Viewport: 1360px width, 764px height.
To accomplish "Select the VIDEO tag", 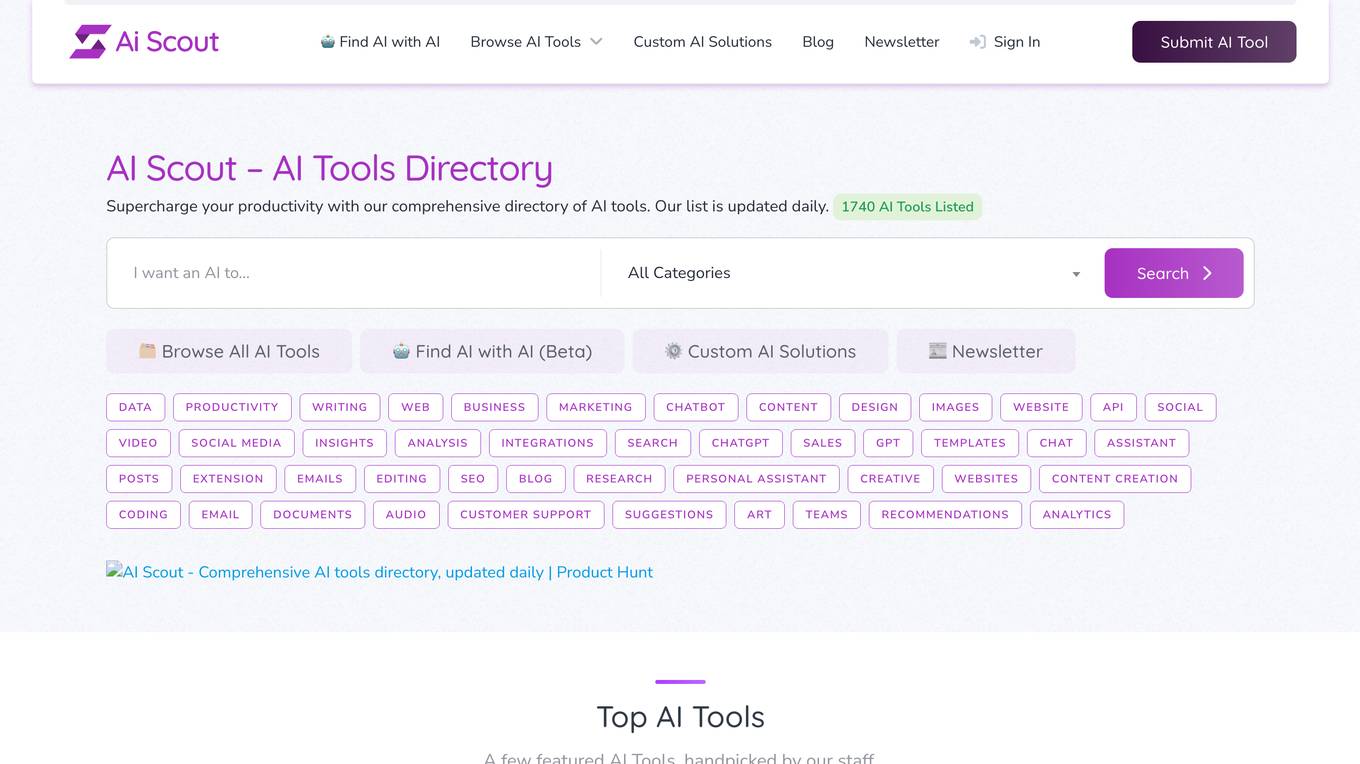I will pyautogui.click(x=138, y=443).
